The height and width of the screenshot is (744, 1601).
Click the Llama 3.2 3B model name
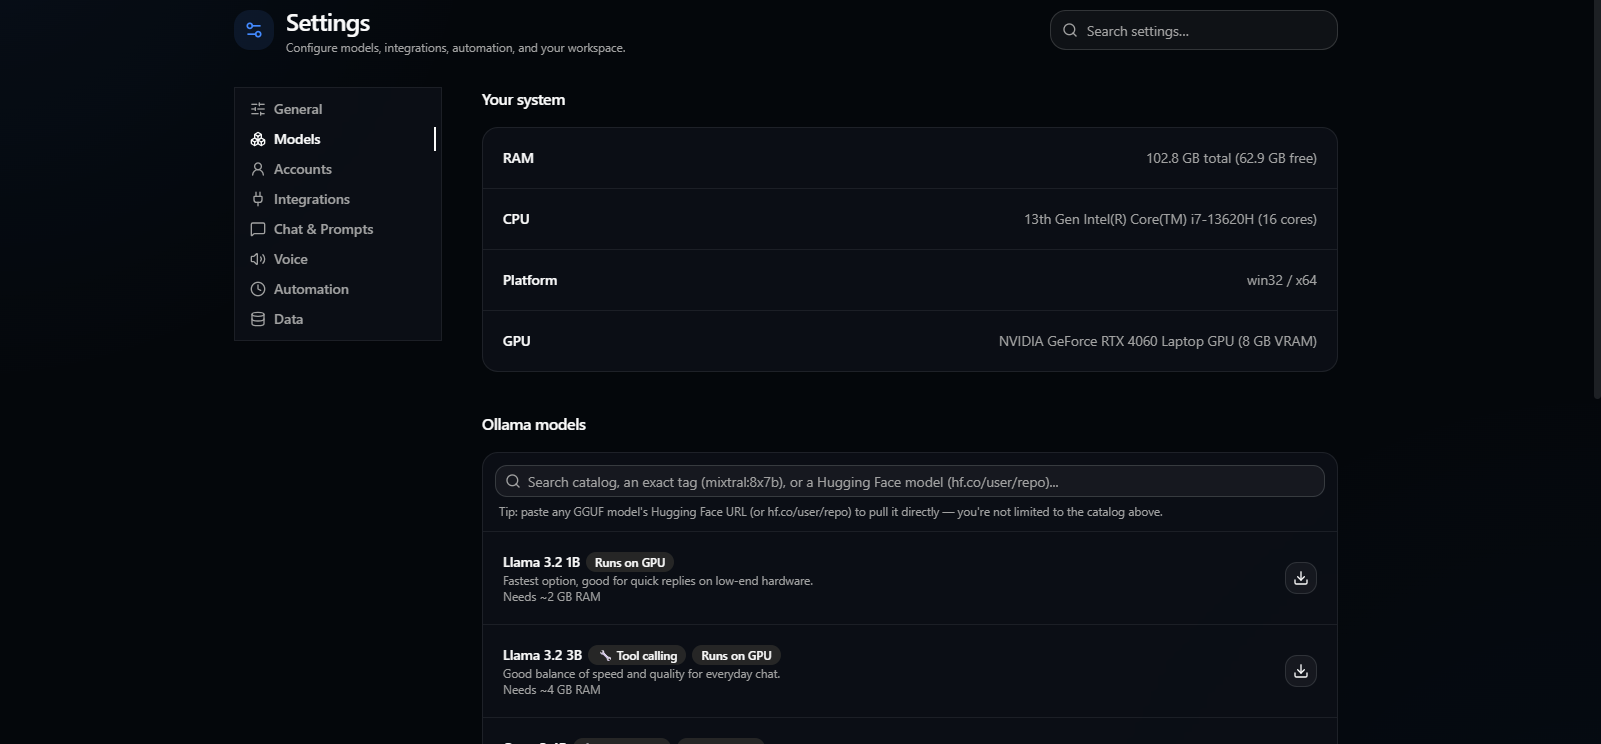click(542, 655)
